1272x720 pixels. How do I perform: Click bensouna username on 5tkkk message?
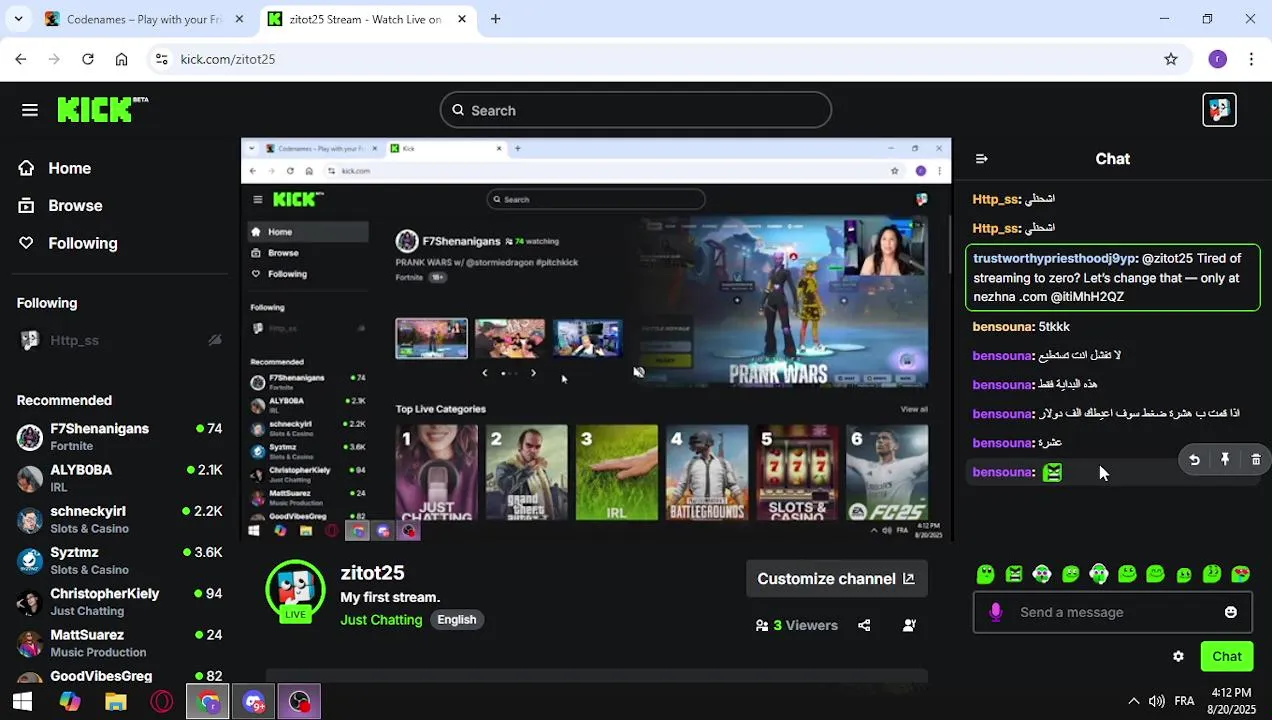1002,327
